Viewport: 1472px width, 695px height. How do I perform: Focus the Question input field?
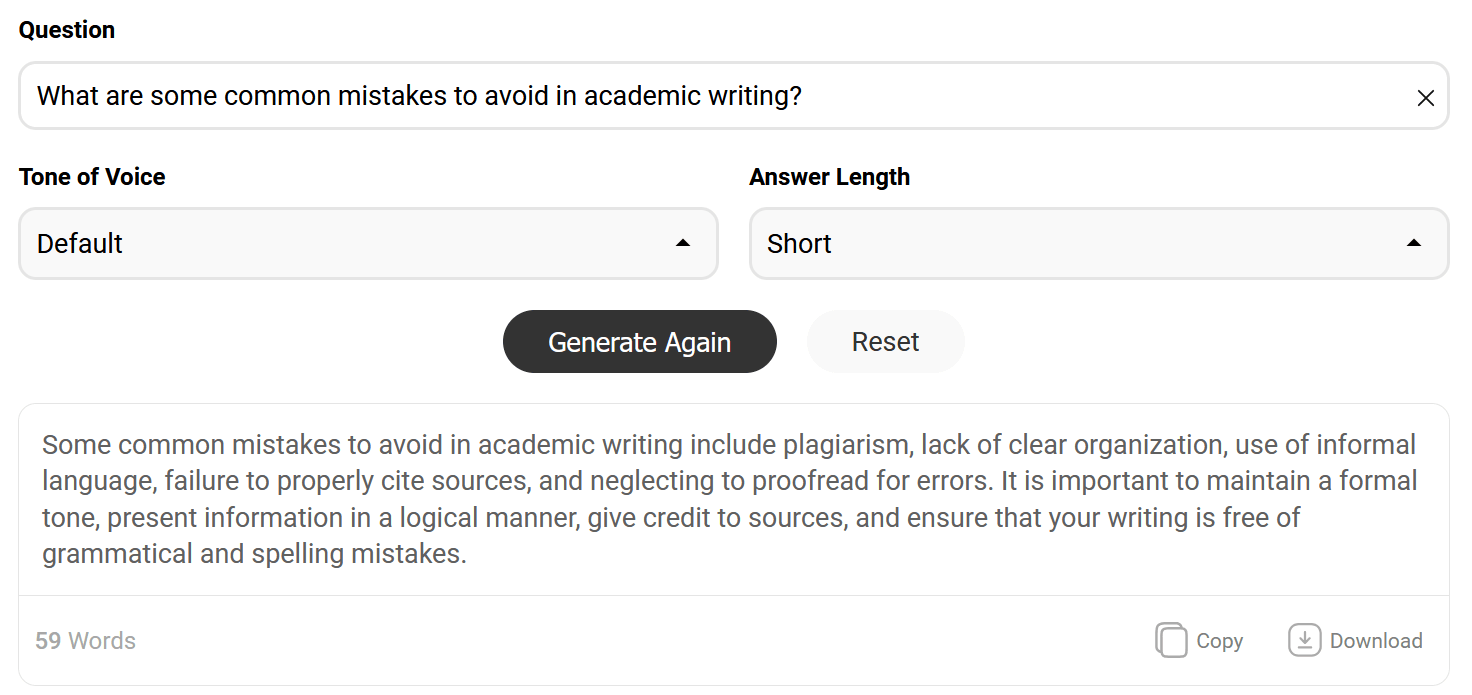coord(733,96)
